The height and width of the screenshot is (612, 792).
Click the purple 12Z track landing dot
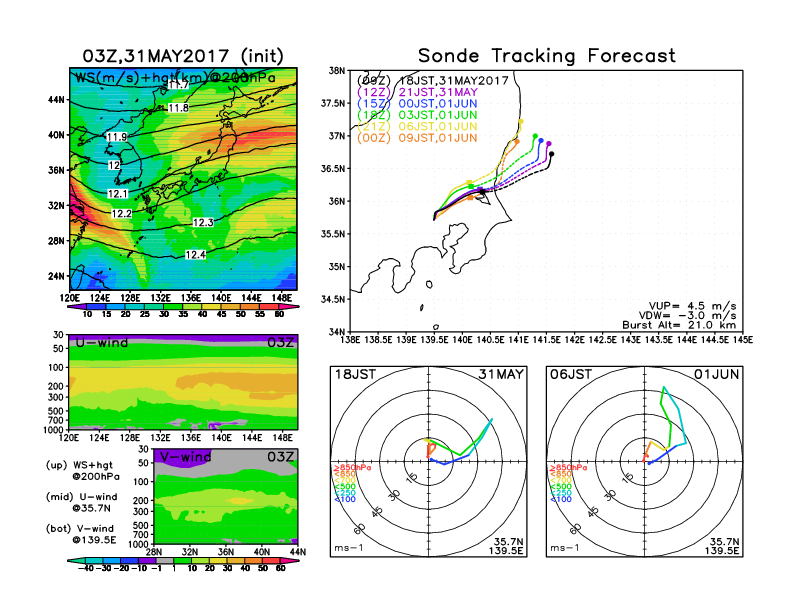(x=549, y=144)
